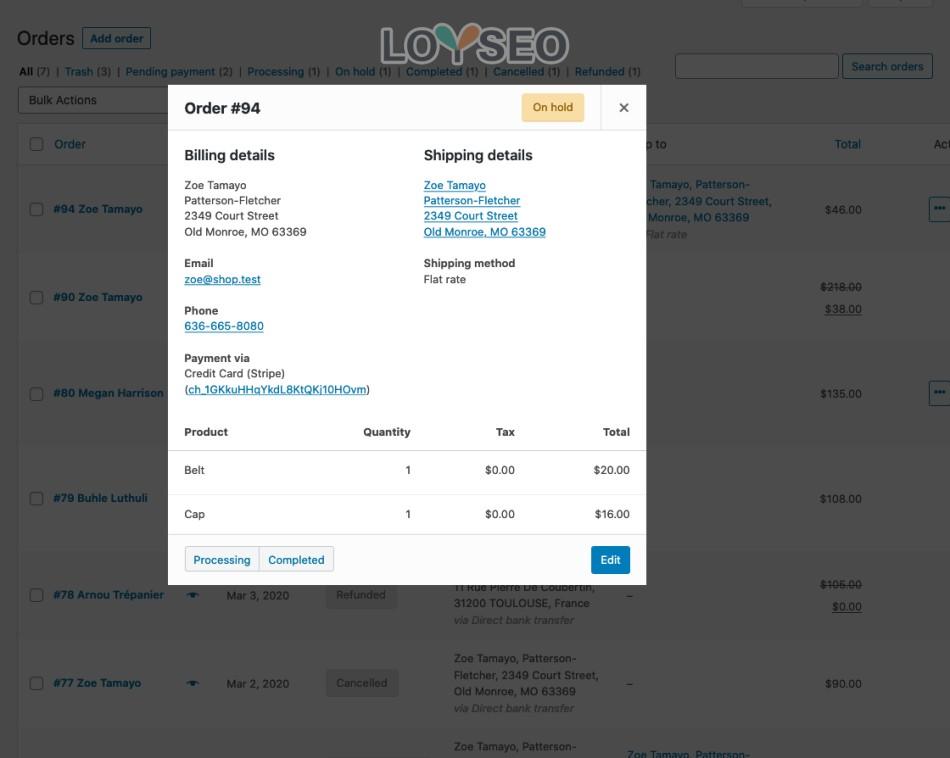Open the Old Monroe, MO 63369 link

click(484, 232)
